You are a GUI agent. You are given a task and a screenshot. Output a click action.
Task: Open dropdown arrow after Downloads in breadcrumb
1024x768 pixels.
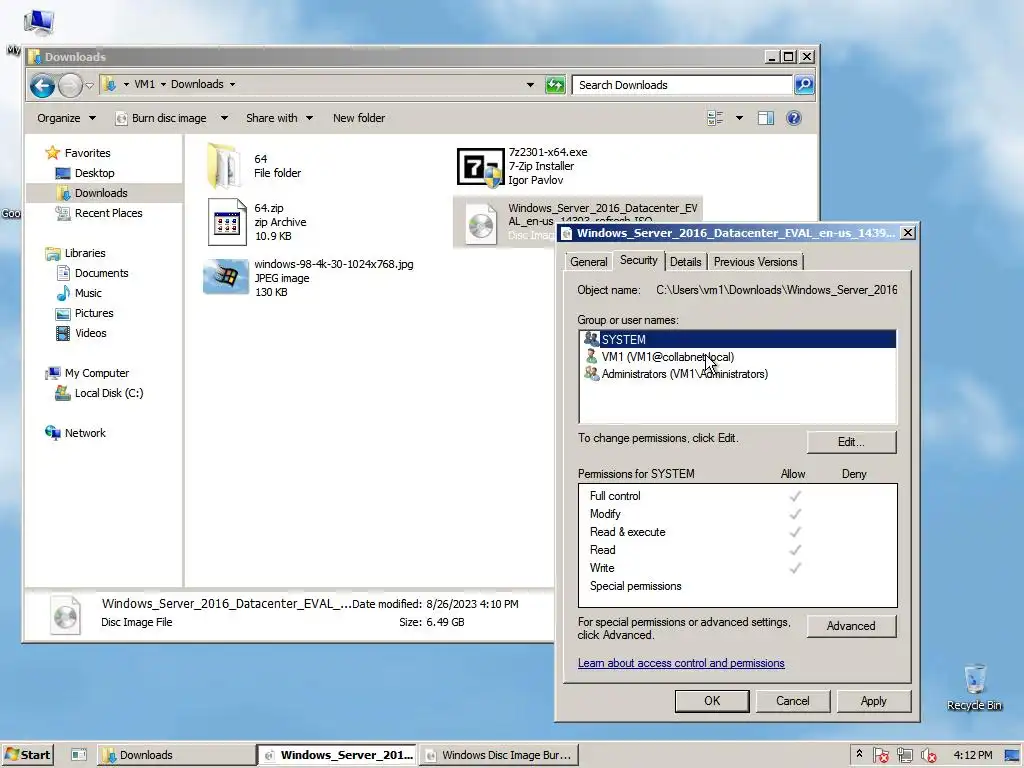pyautogui.click(x=232, y=84)
